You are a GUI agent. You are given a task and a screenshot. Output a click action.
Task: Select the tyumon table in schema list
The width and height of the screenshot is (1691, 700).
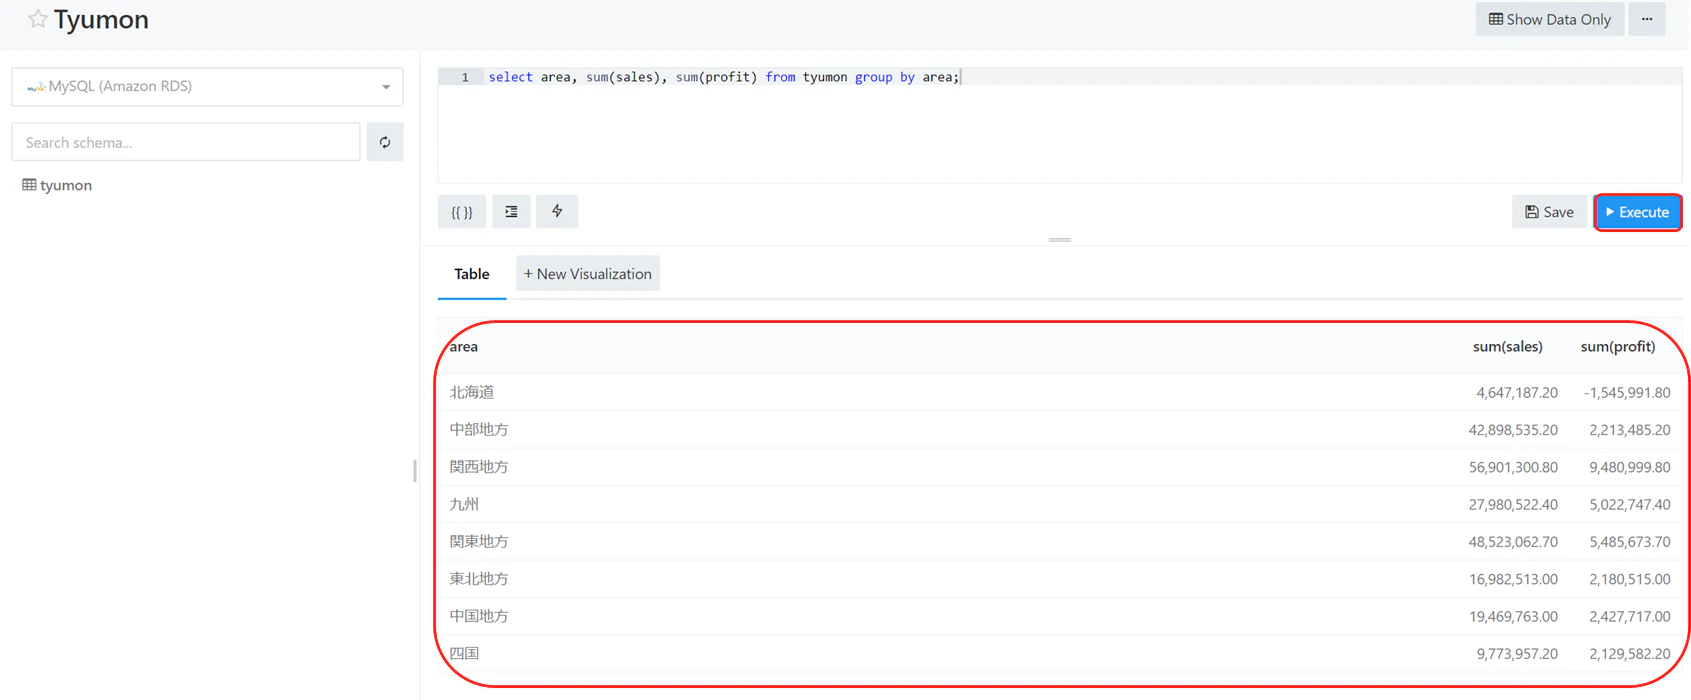(57, 185)
